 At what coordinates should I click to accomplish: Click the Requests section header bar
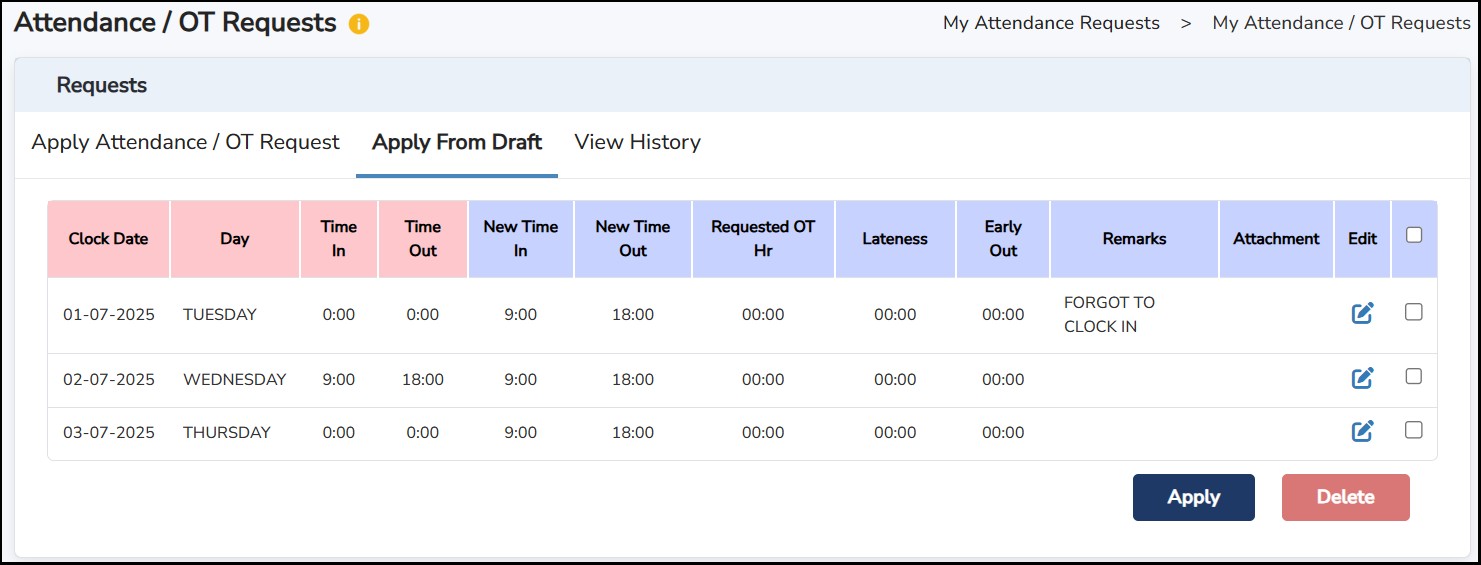(x=742, y=85)
